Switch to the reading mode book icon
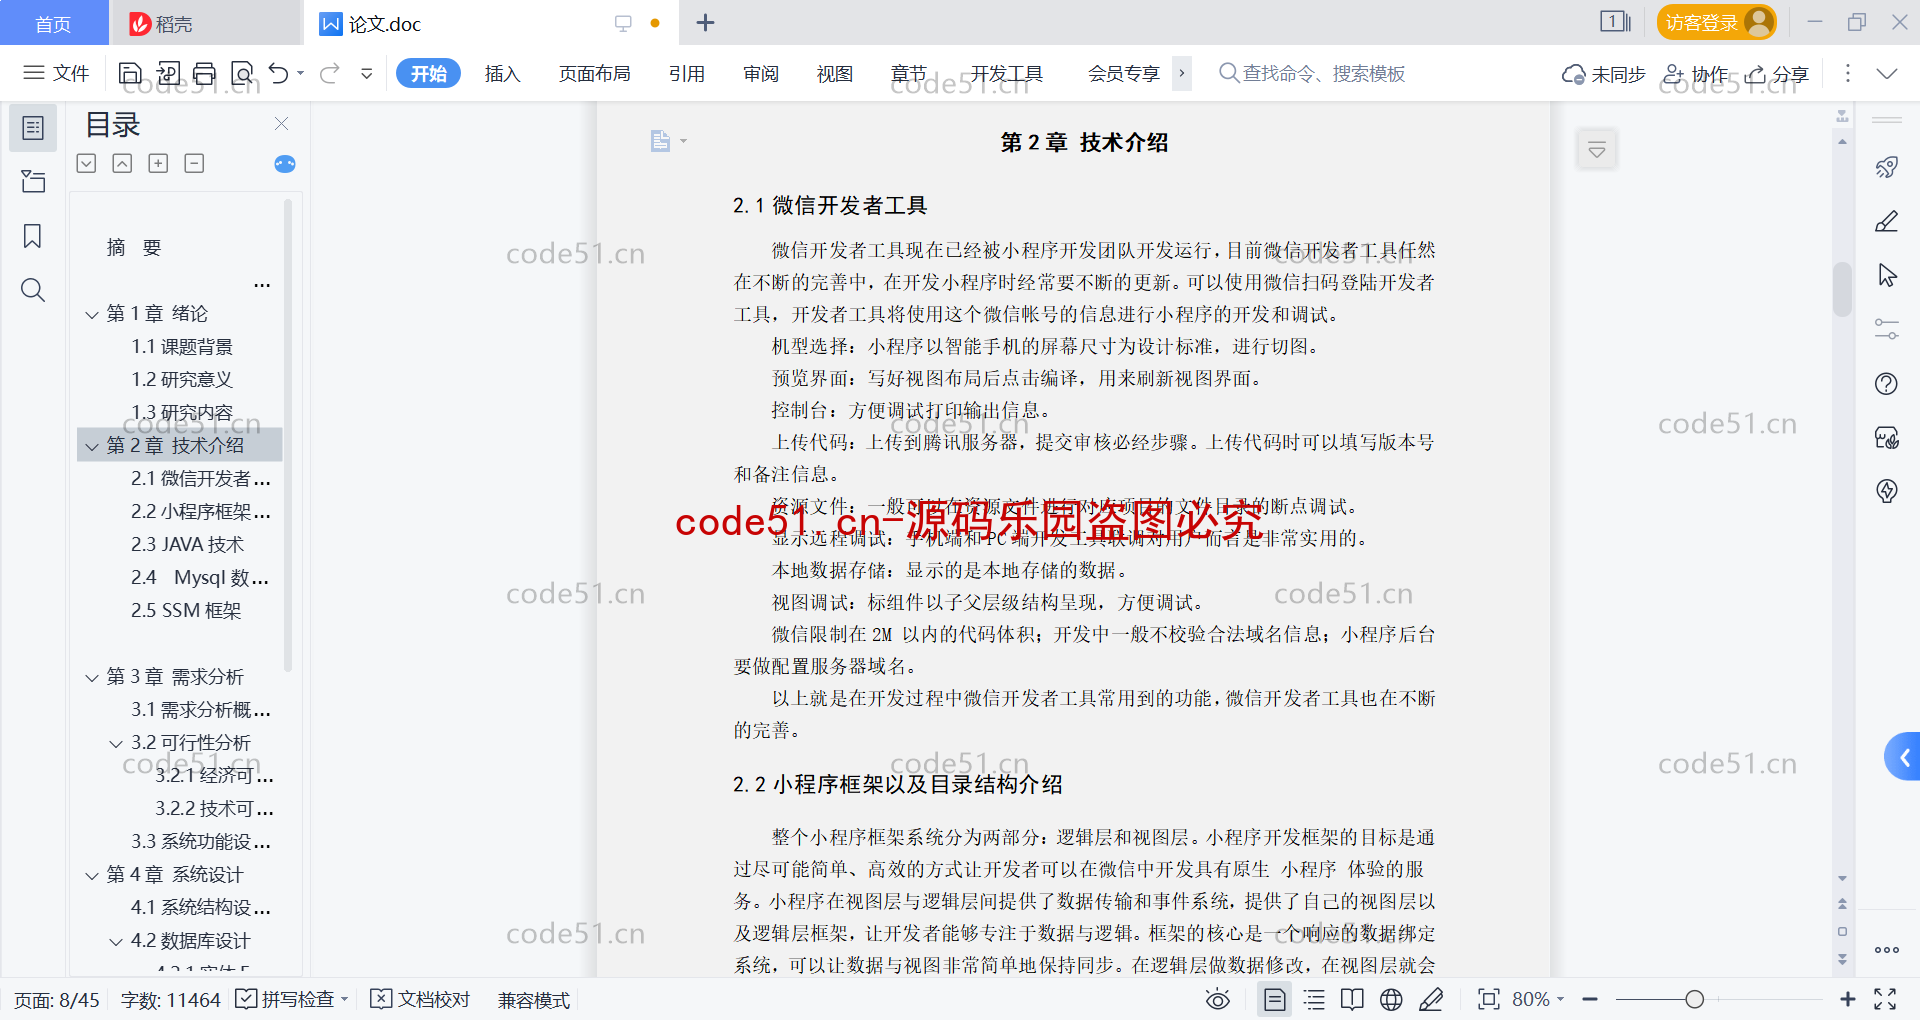1920x1020 pixels. tap(1352, 999)
